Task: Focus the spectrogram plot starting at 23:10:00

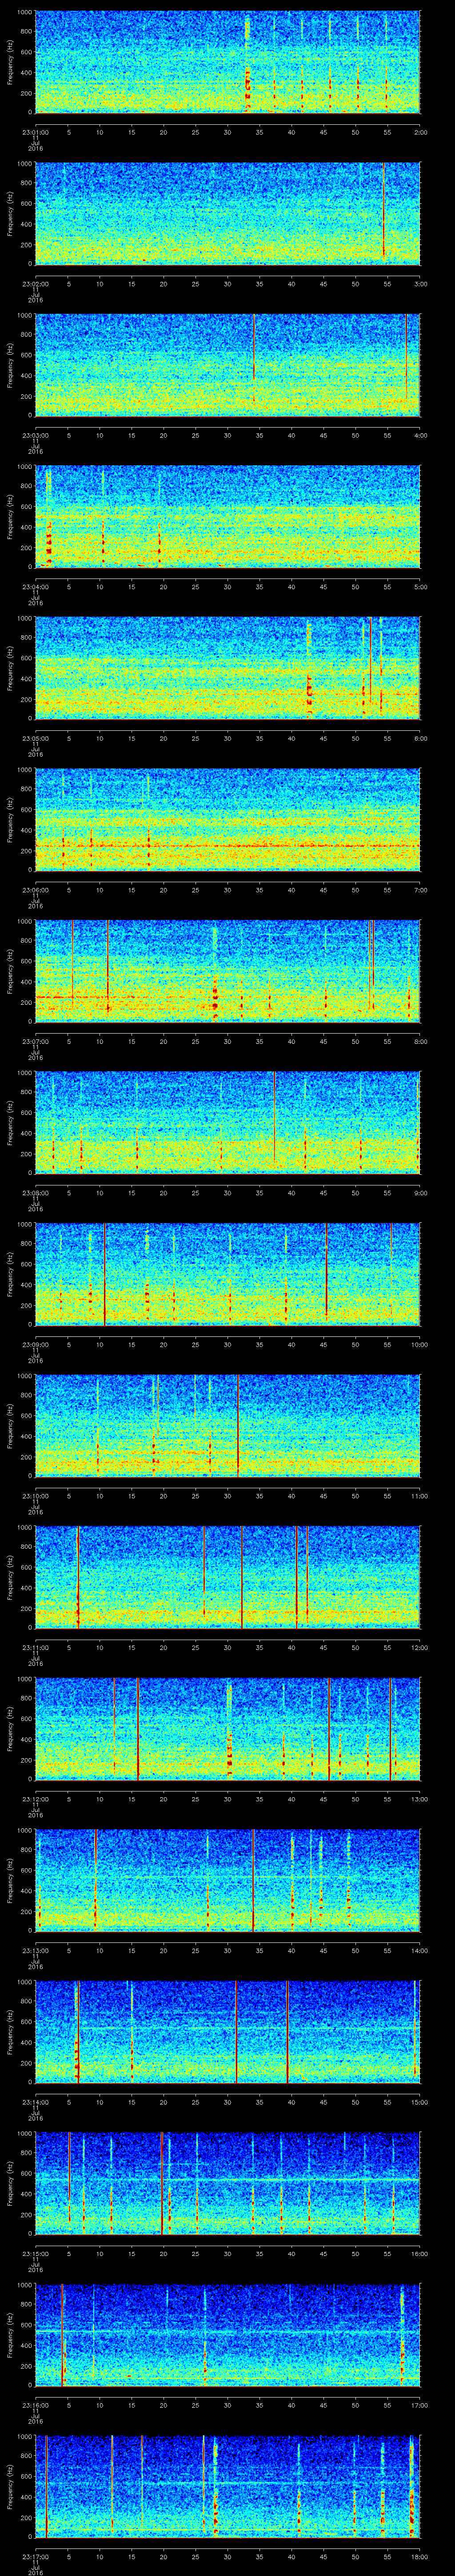Action: [x=228, y=1425]
